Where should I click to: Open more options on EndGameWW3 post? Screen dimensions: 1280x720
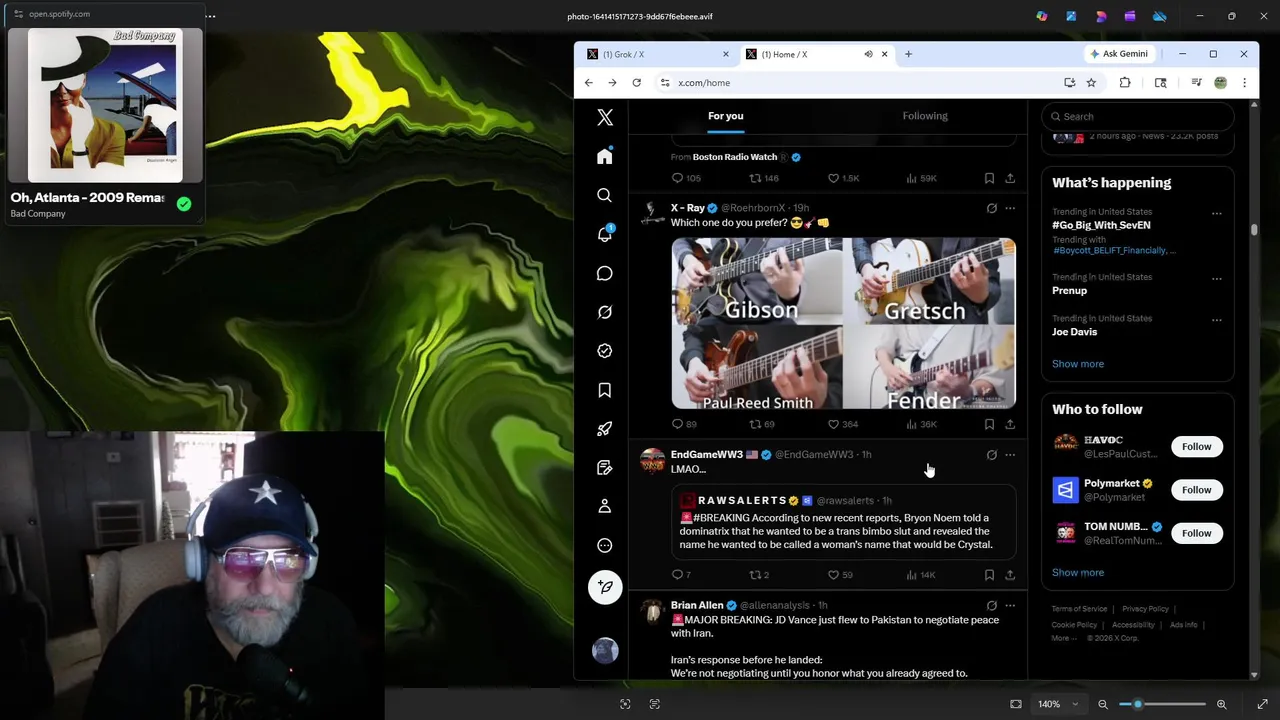(1010, 455)
